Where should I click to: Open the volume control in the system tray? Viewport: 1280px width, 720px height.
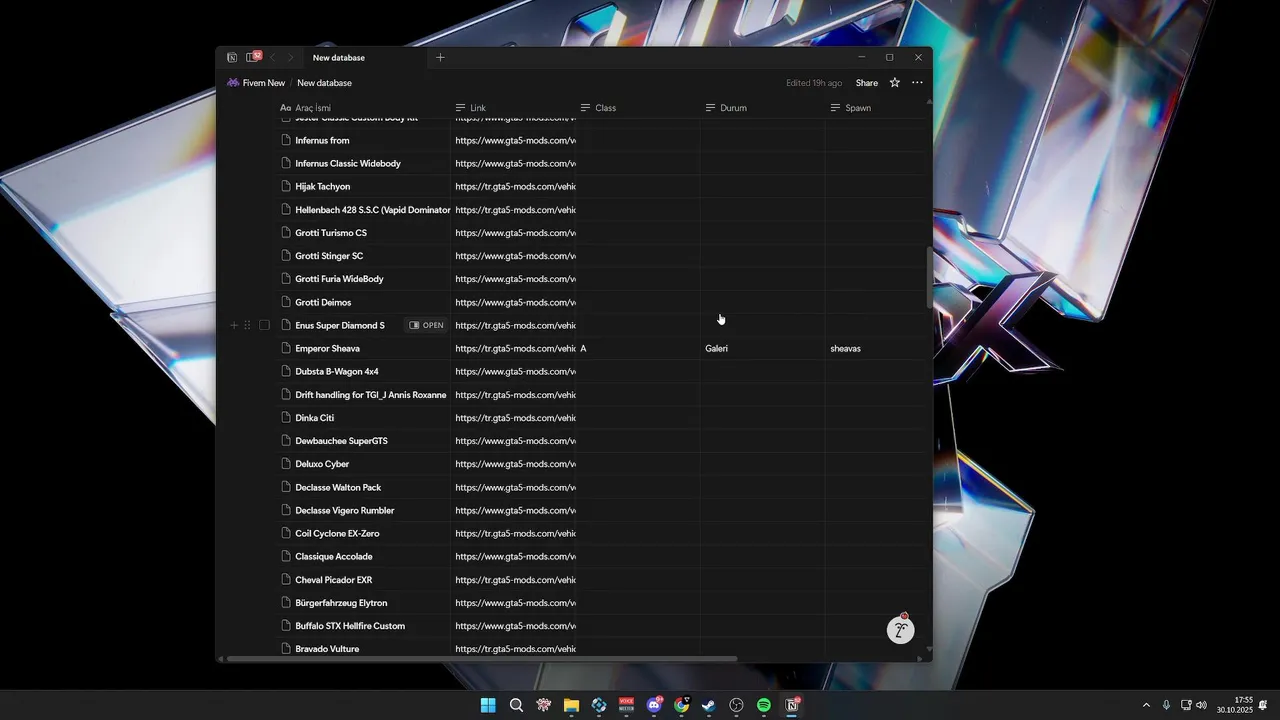click(x=1201, y=705)
